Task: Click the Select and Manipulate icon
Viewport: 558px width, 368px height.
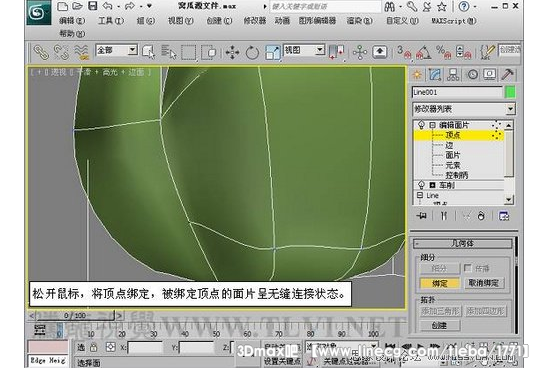Action: tap(360, 53)
